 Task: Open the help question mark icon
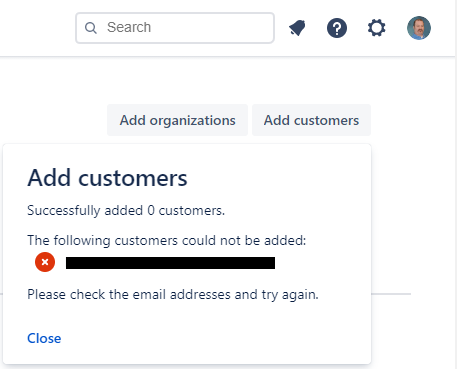coord(337,28)
